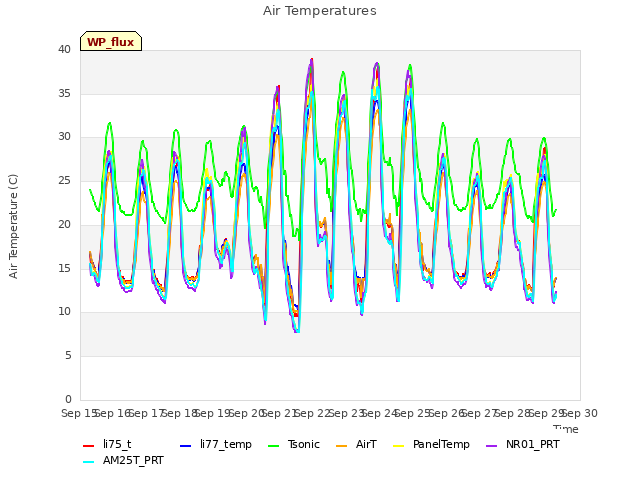Screen dimensions: 640x480
Task: Toggle the AirT series legend label
Action: [x=366, y=444]
